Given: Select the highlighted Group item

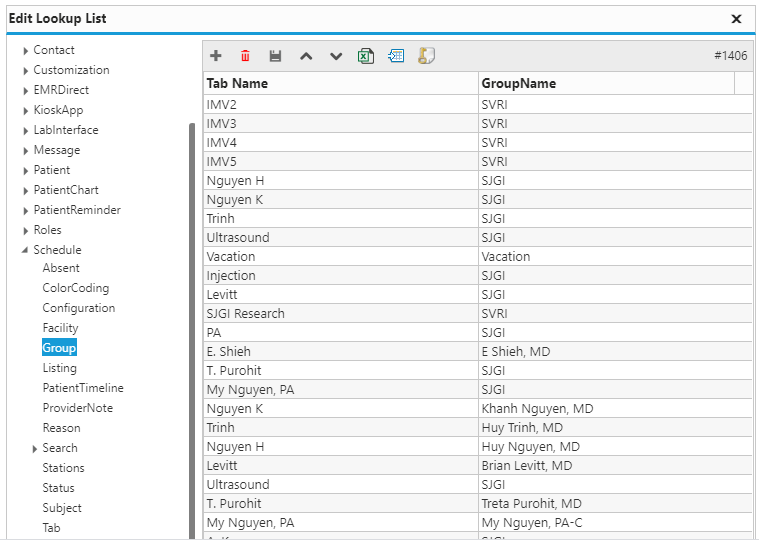Looking at the screenshot, I should point(59,348).
